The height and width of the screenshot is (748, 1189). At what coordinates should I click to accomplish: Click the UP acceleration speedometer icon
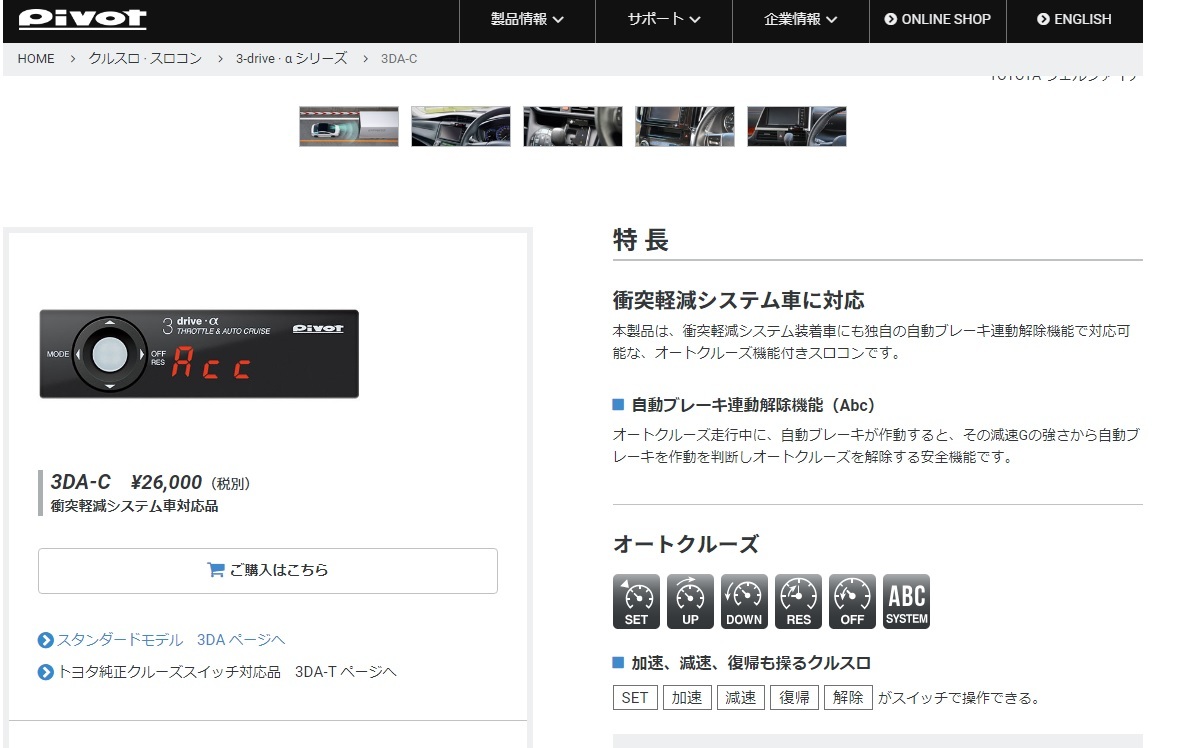click(x=690, y=600)
